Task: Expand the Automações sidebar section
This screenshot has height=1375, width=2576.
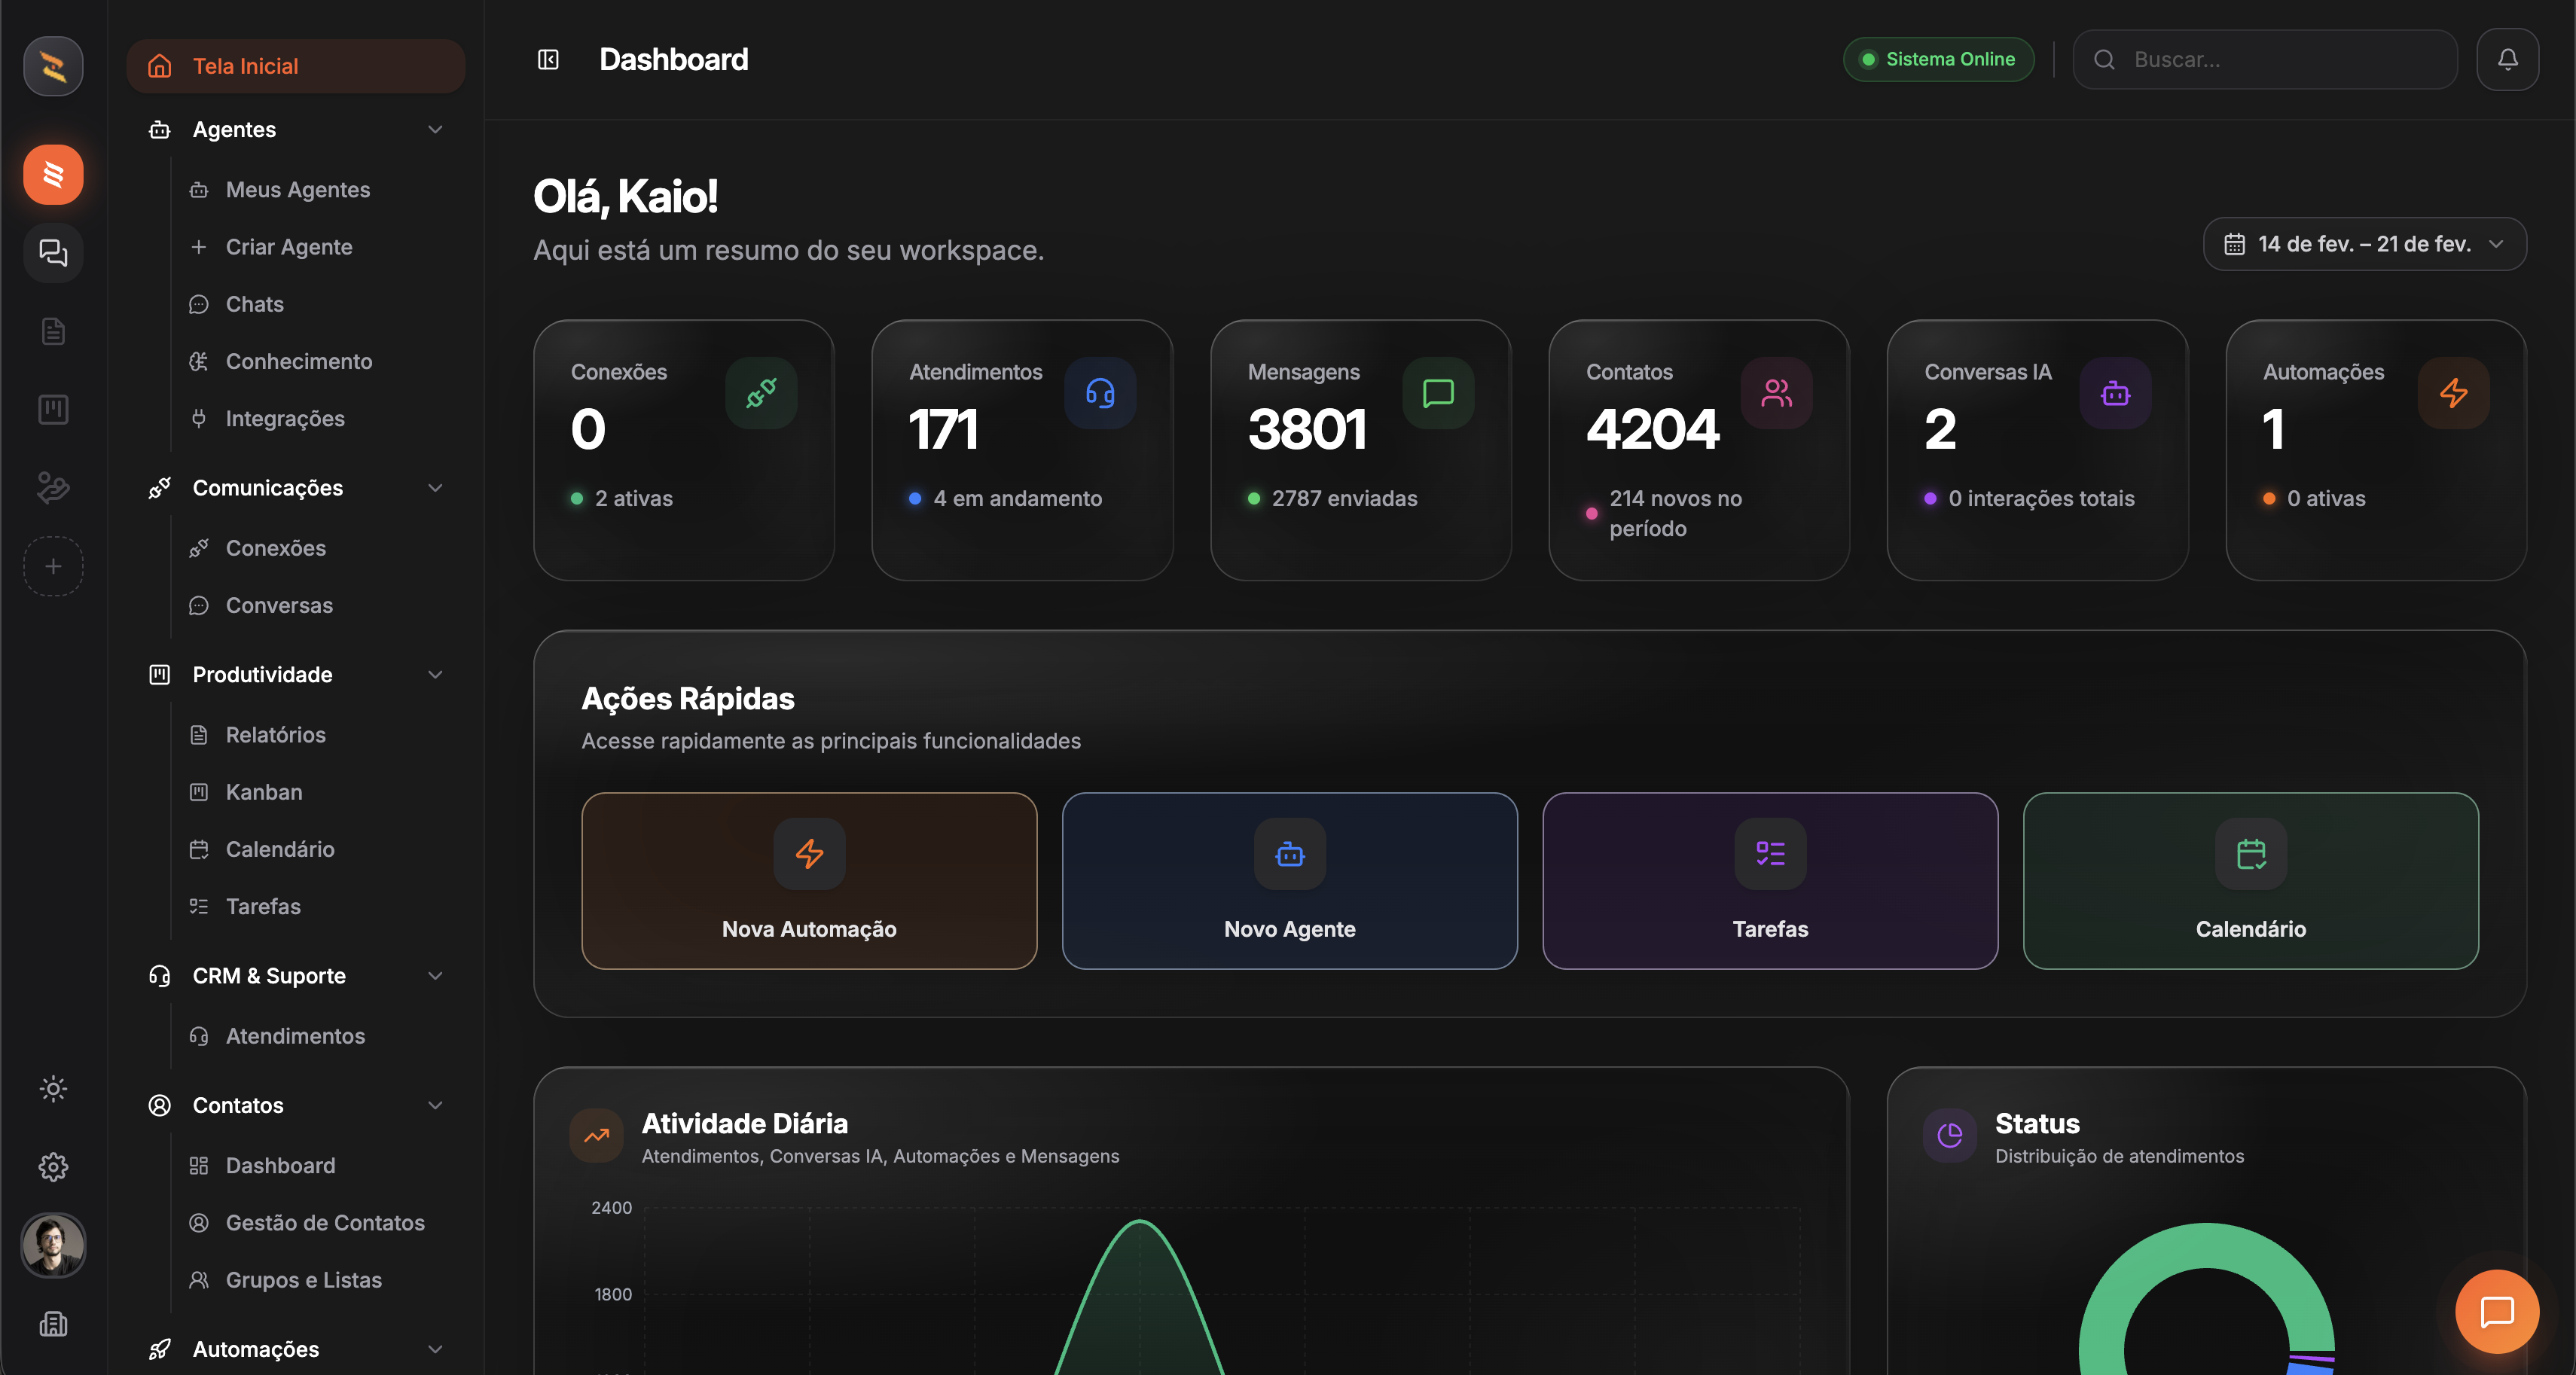Action: click(x=435, y=1349)
